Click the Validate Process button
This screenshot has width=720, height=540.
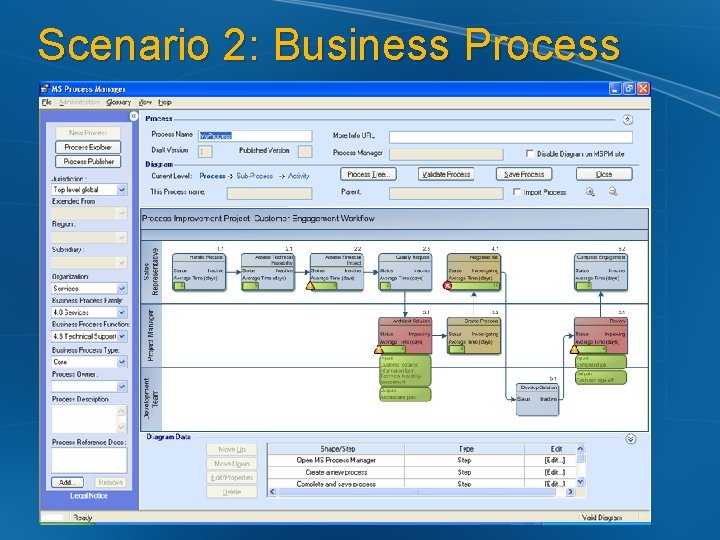click(x=446, y=174)
